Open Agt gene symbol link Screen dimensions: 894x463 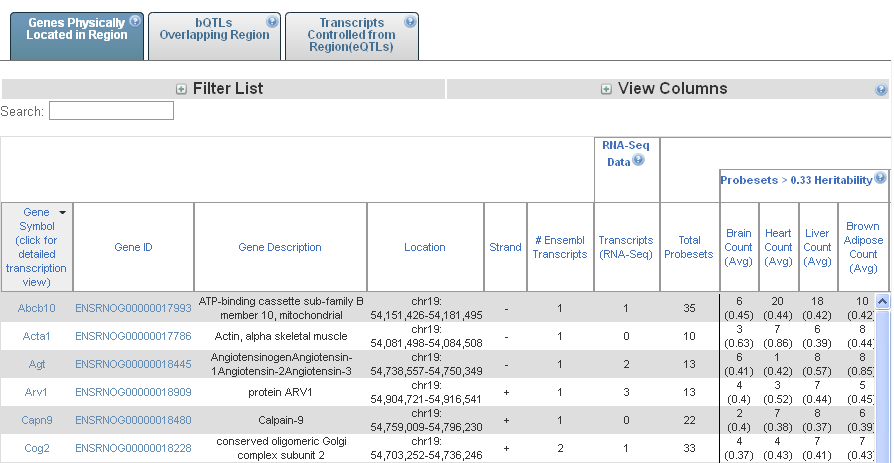click(36, 364)
